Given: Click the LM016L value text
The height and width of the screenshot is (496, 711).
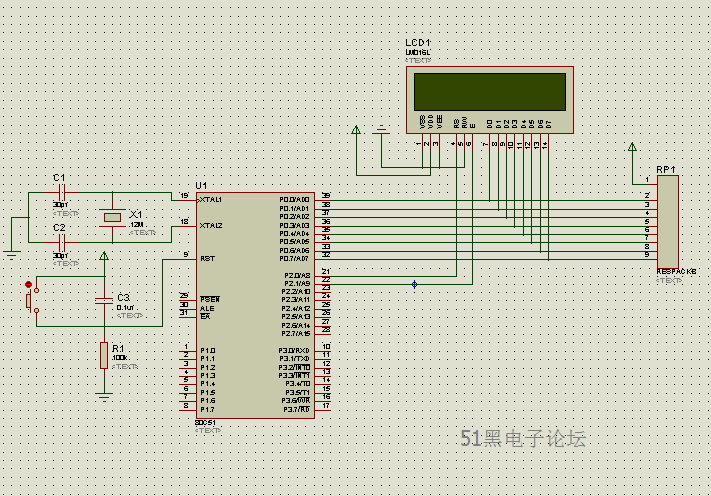Looking at the screenshot, I should pos(418,53).
